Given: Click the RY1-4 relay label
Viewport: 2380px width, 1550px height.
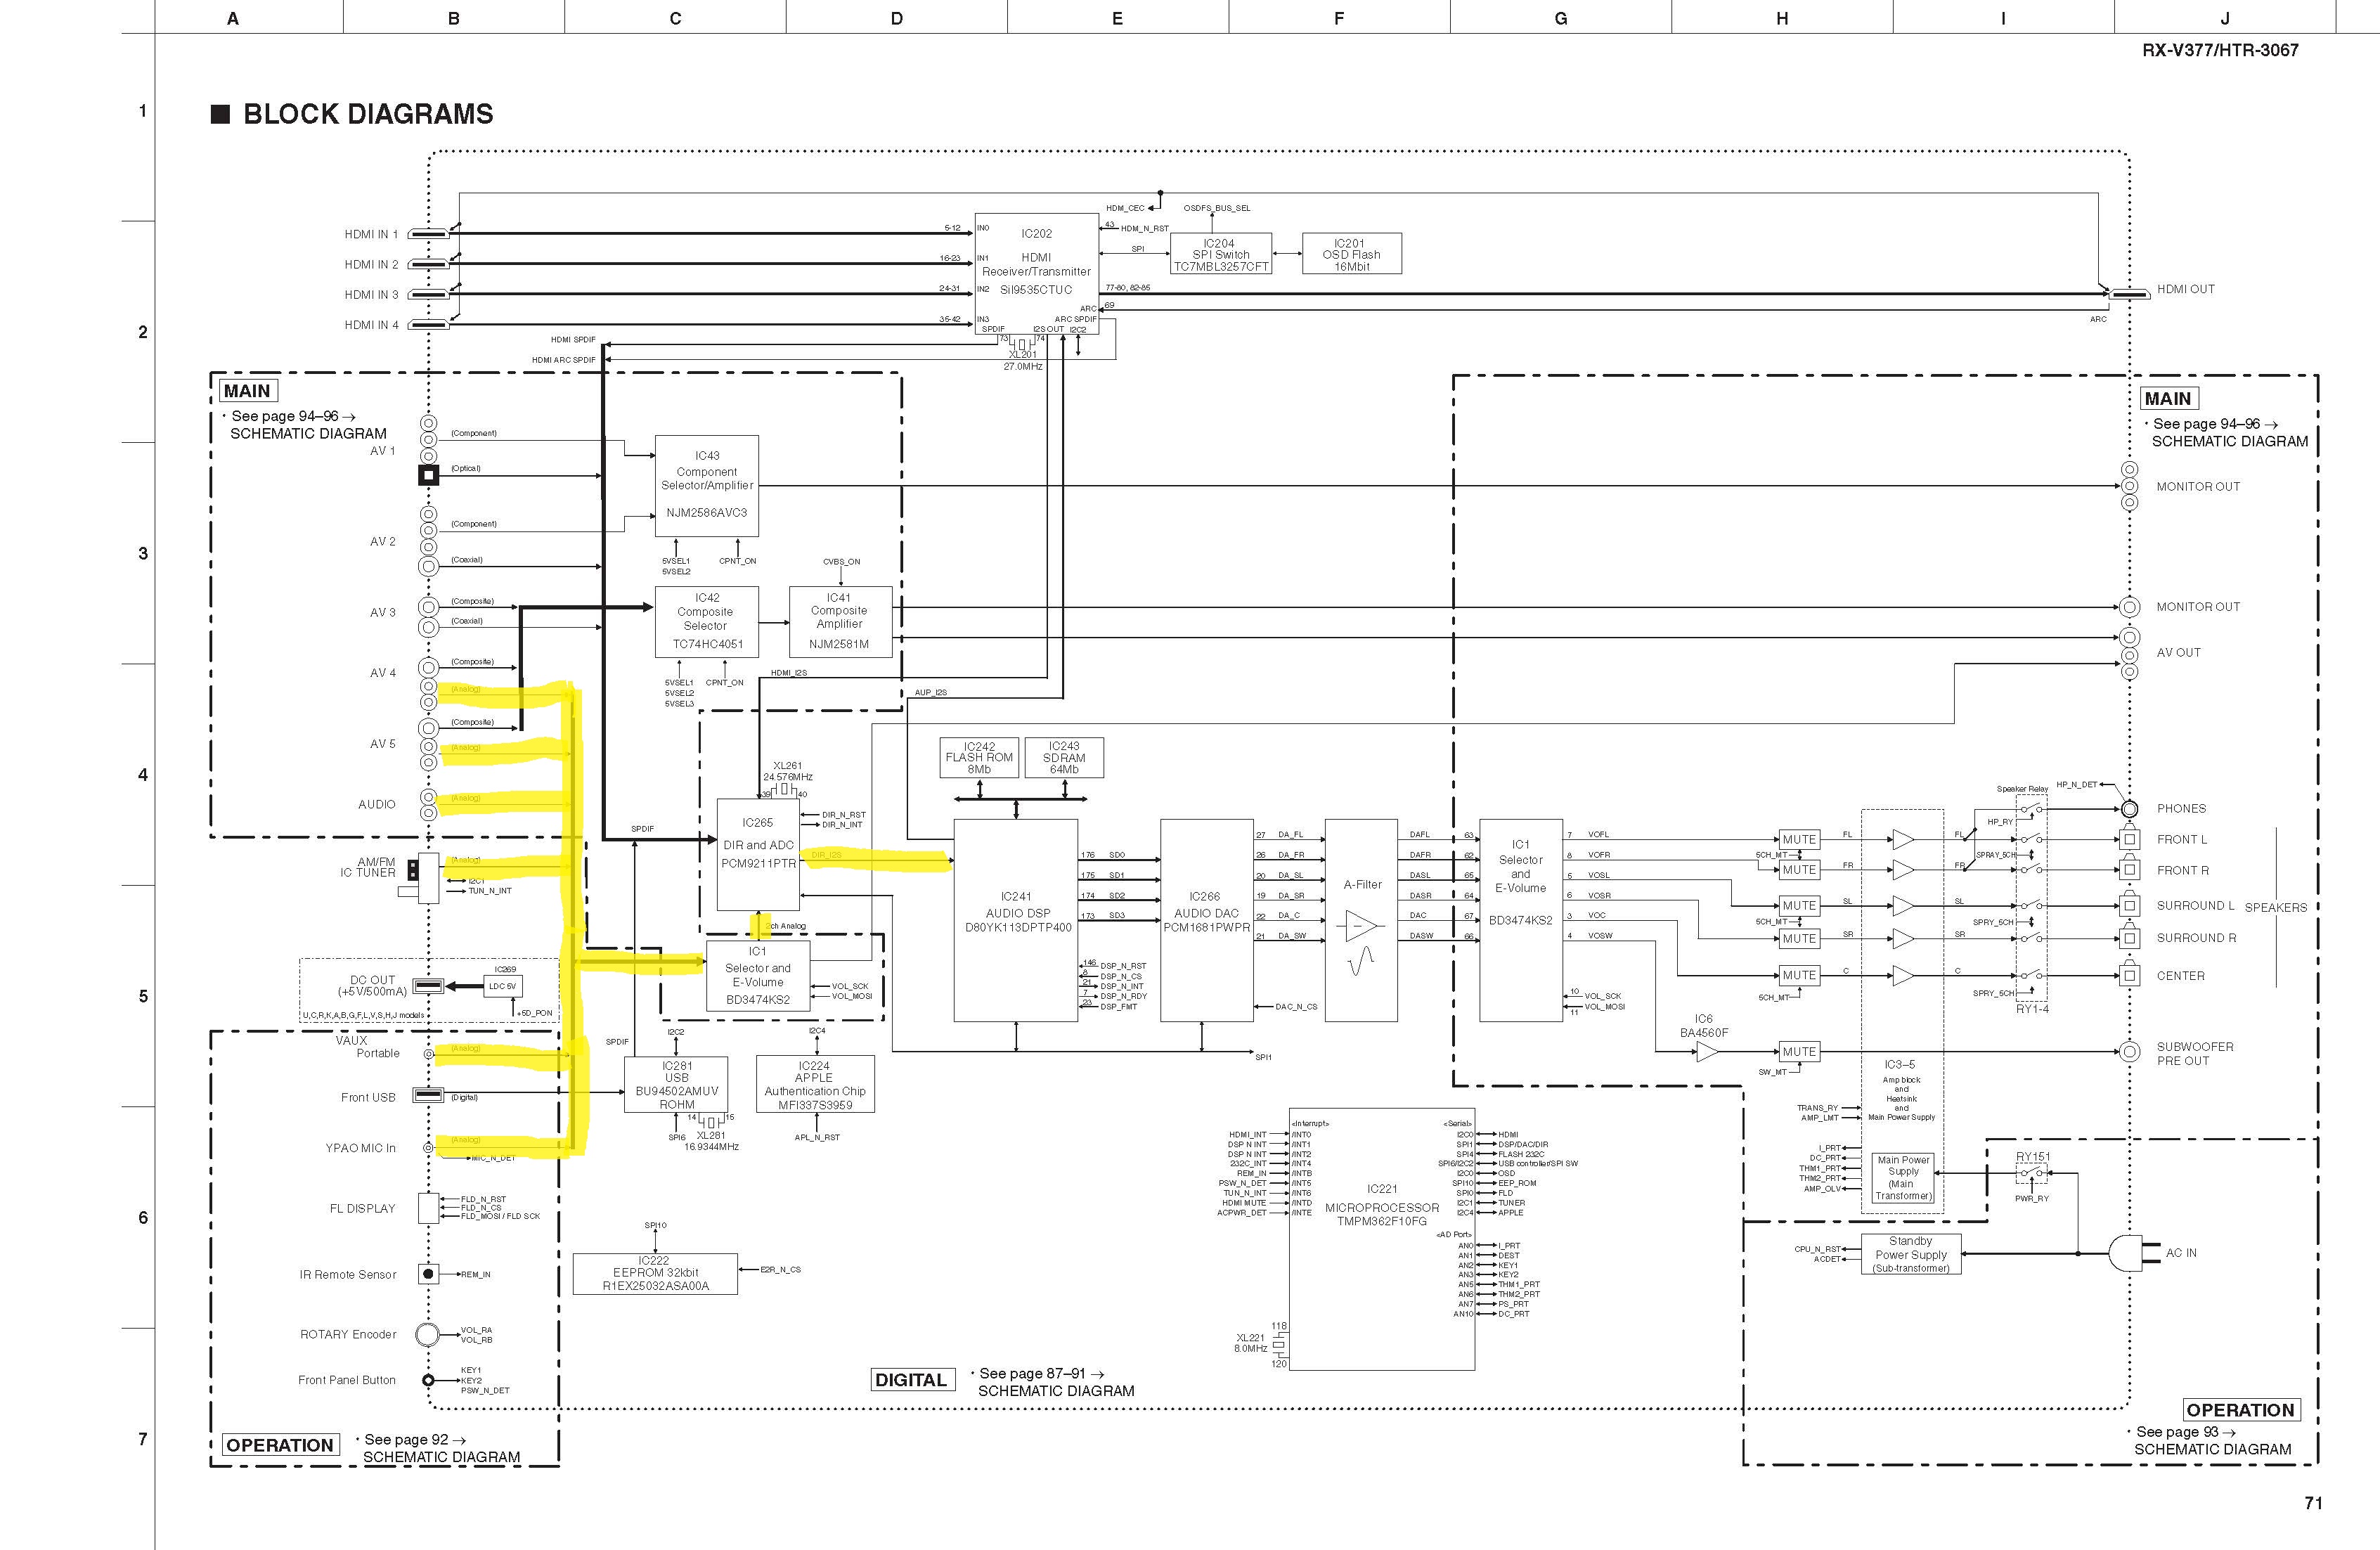Looking at the screenshot, I should click(2032, 1009).
